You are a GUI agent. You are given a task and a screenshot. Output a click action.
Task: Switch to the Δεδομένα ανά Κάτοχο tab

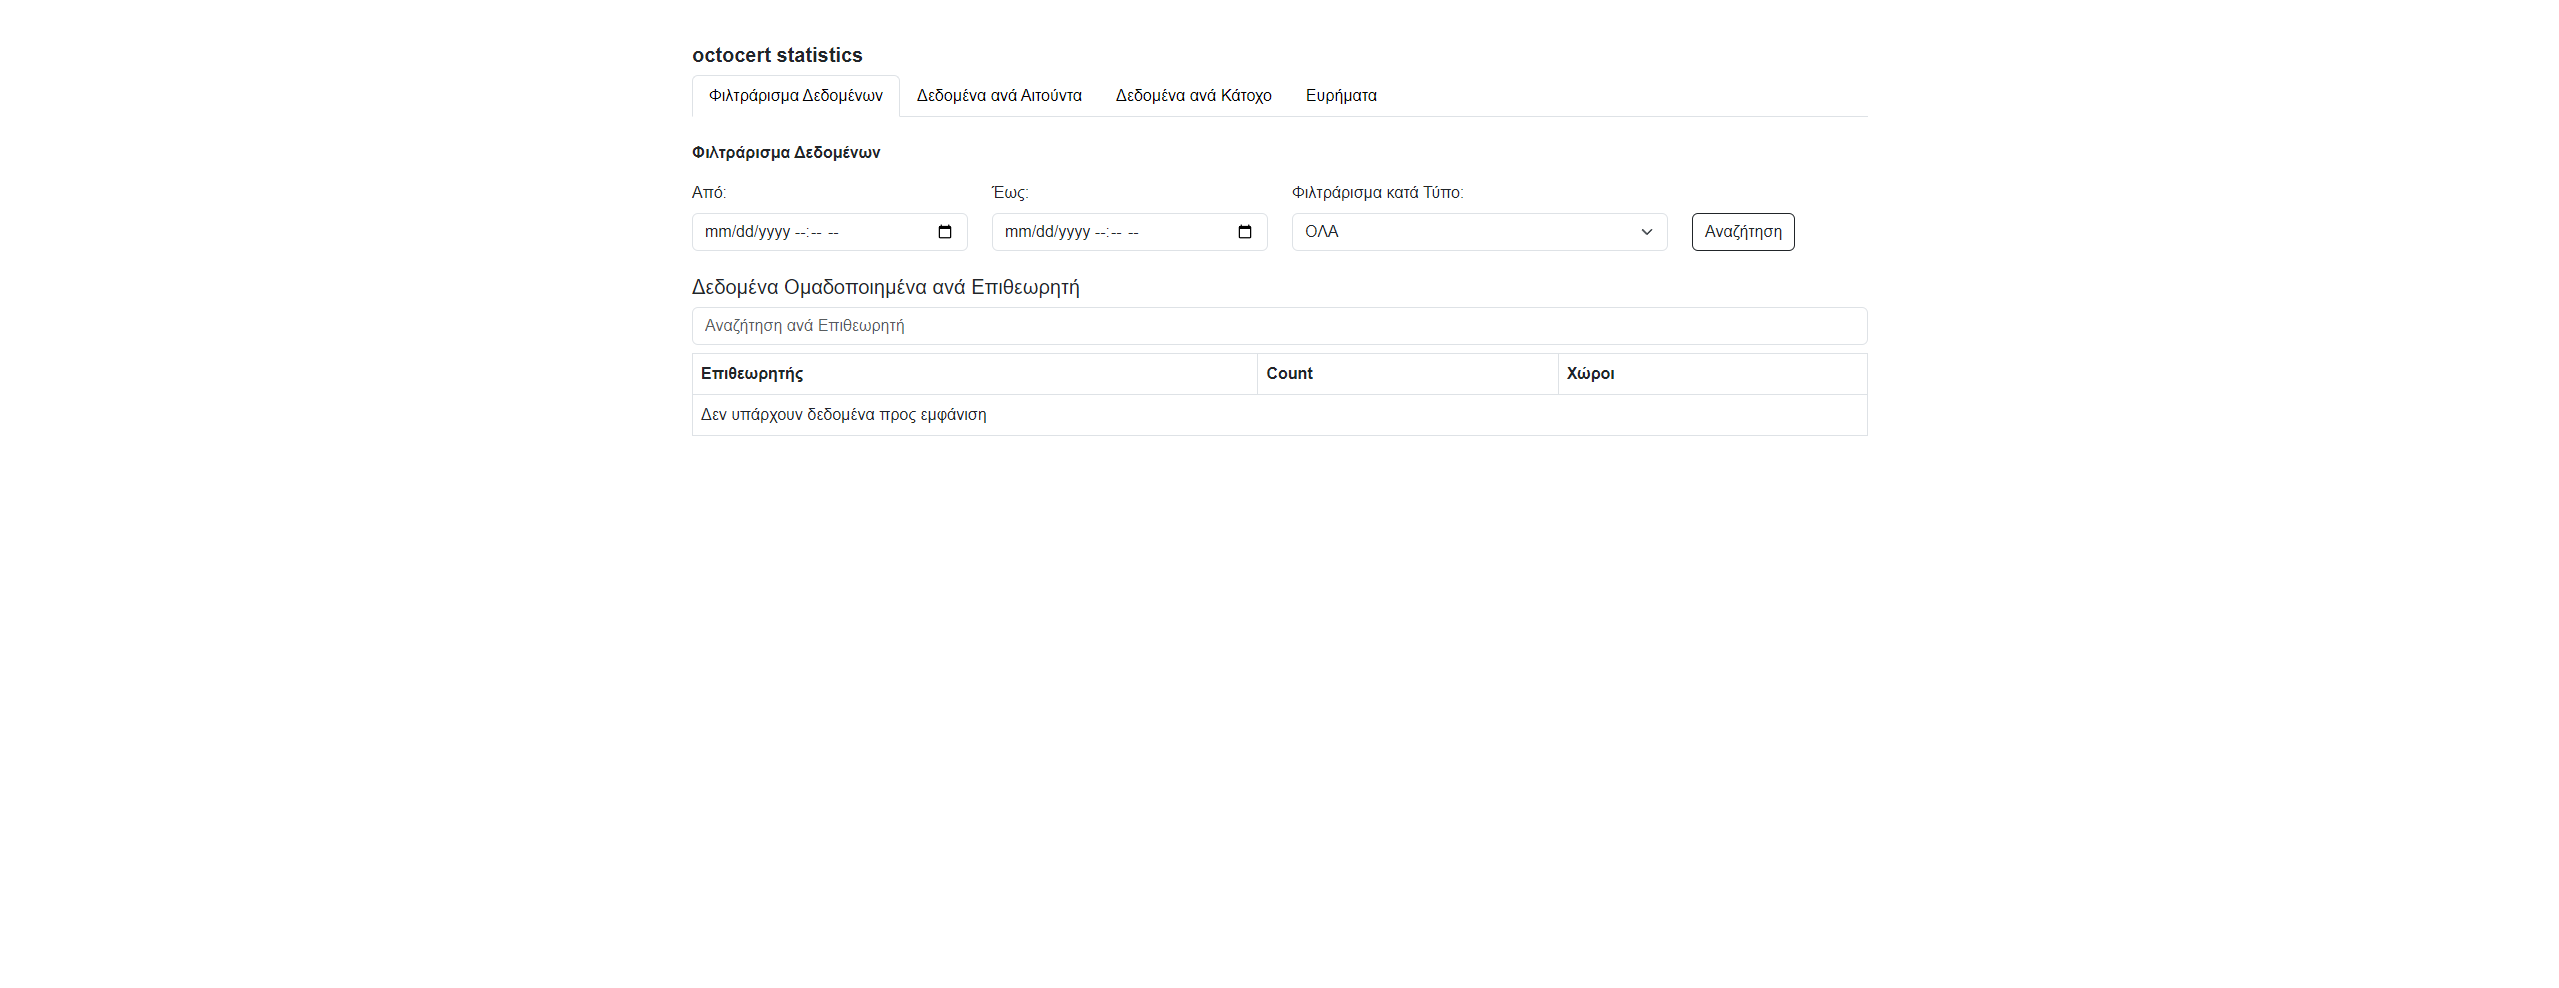click(x=1193, y=96)
